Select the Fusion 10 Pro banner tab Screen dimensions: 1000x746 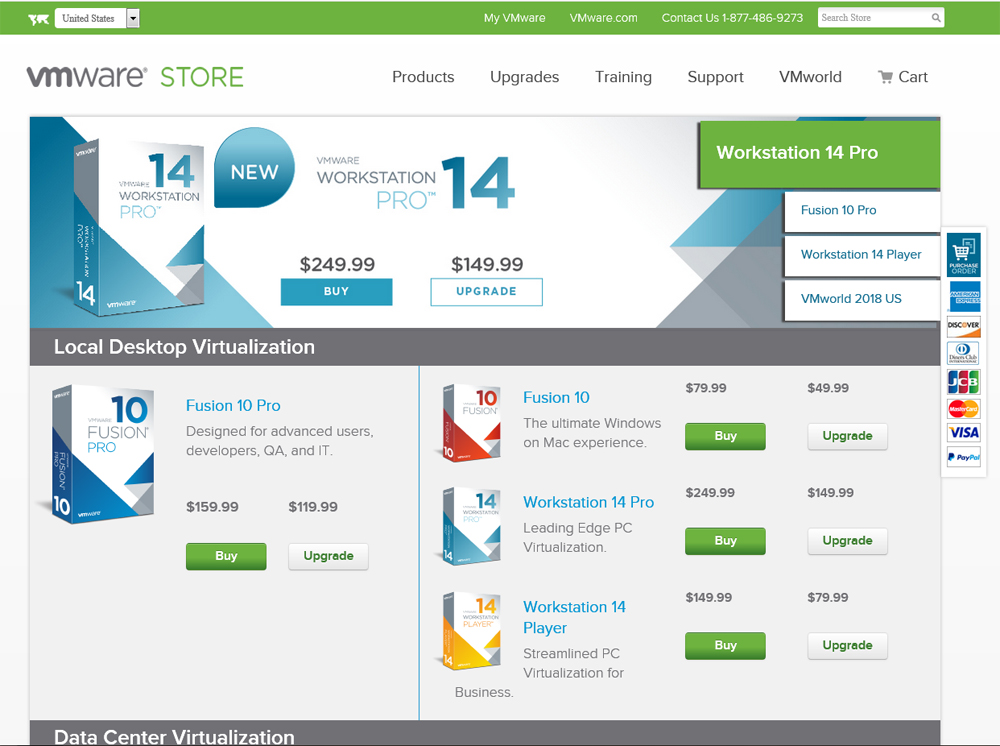862,210
